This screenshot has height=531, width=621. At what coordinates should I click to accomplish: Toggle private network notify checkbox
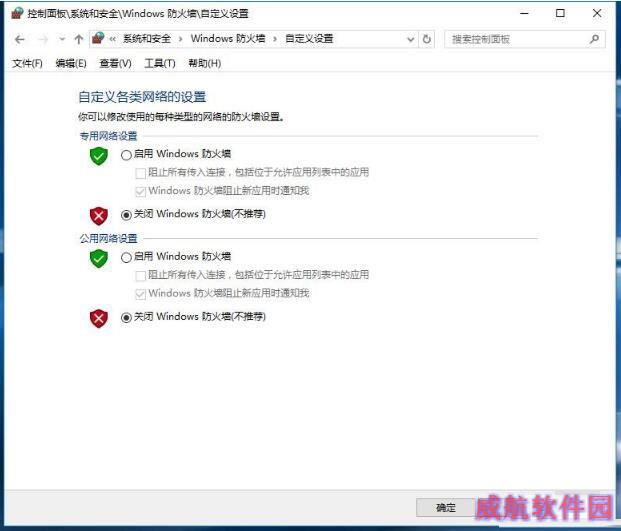coord(140,192)
